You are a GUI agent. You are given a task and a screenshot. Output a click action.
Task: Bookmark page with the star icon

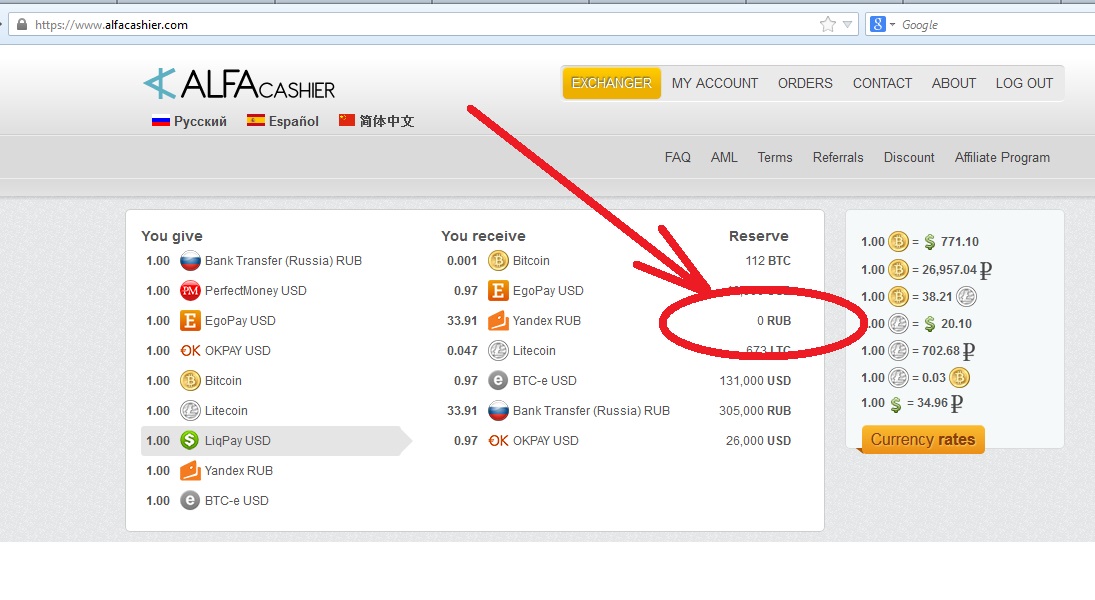828,24
